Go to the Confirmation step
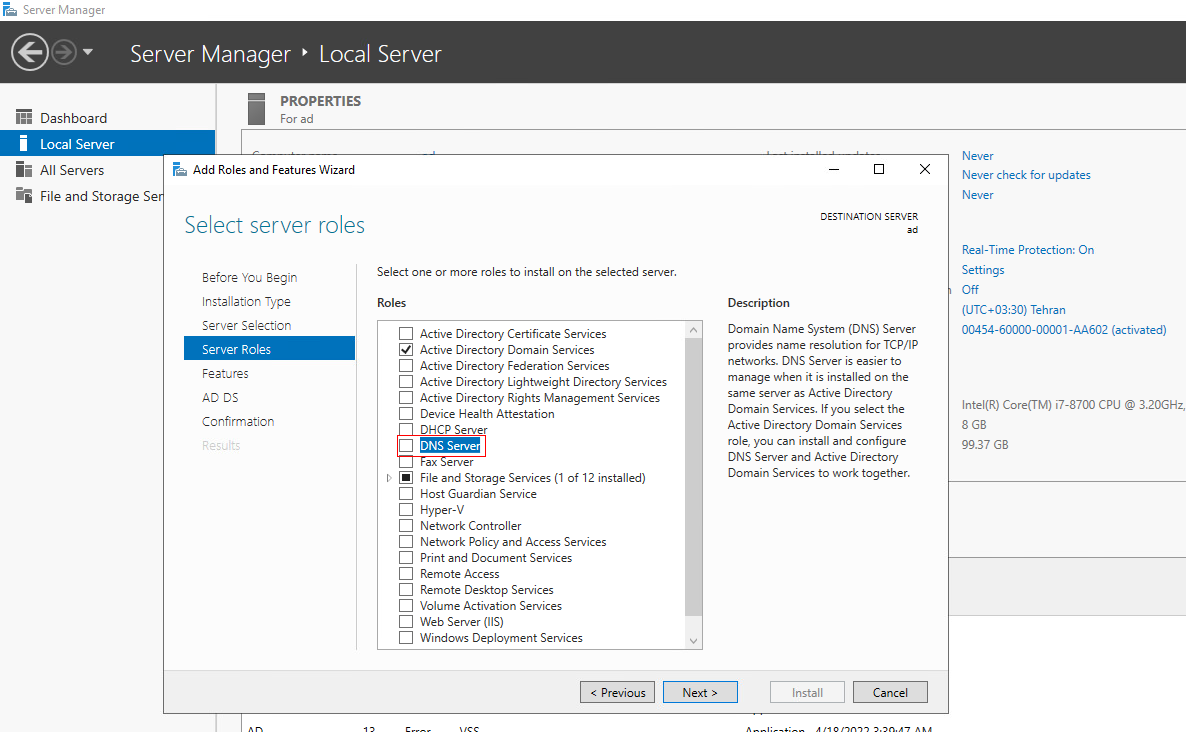Viewport: 1186px width, 732px height. [238, 421]
